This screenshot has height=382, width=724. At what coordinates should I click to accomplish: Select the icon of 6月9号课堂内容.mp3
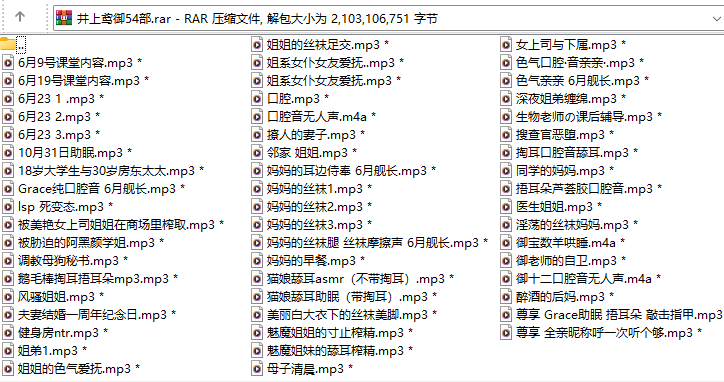tap(8, 62)
